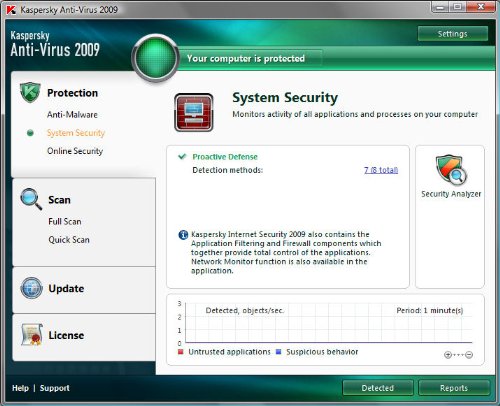Select System Security in sidebar

click(x=76, y=133)
